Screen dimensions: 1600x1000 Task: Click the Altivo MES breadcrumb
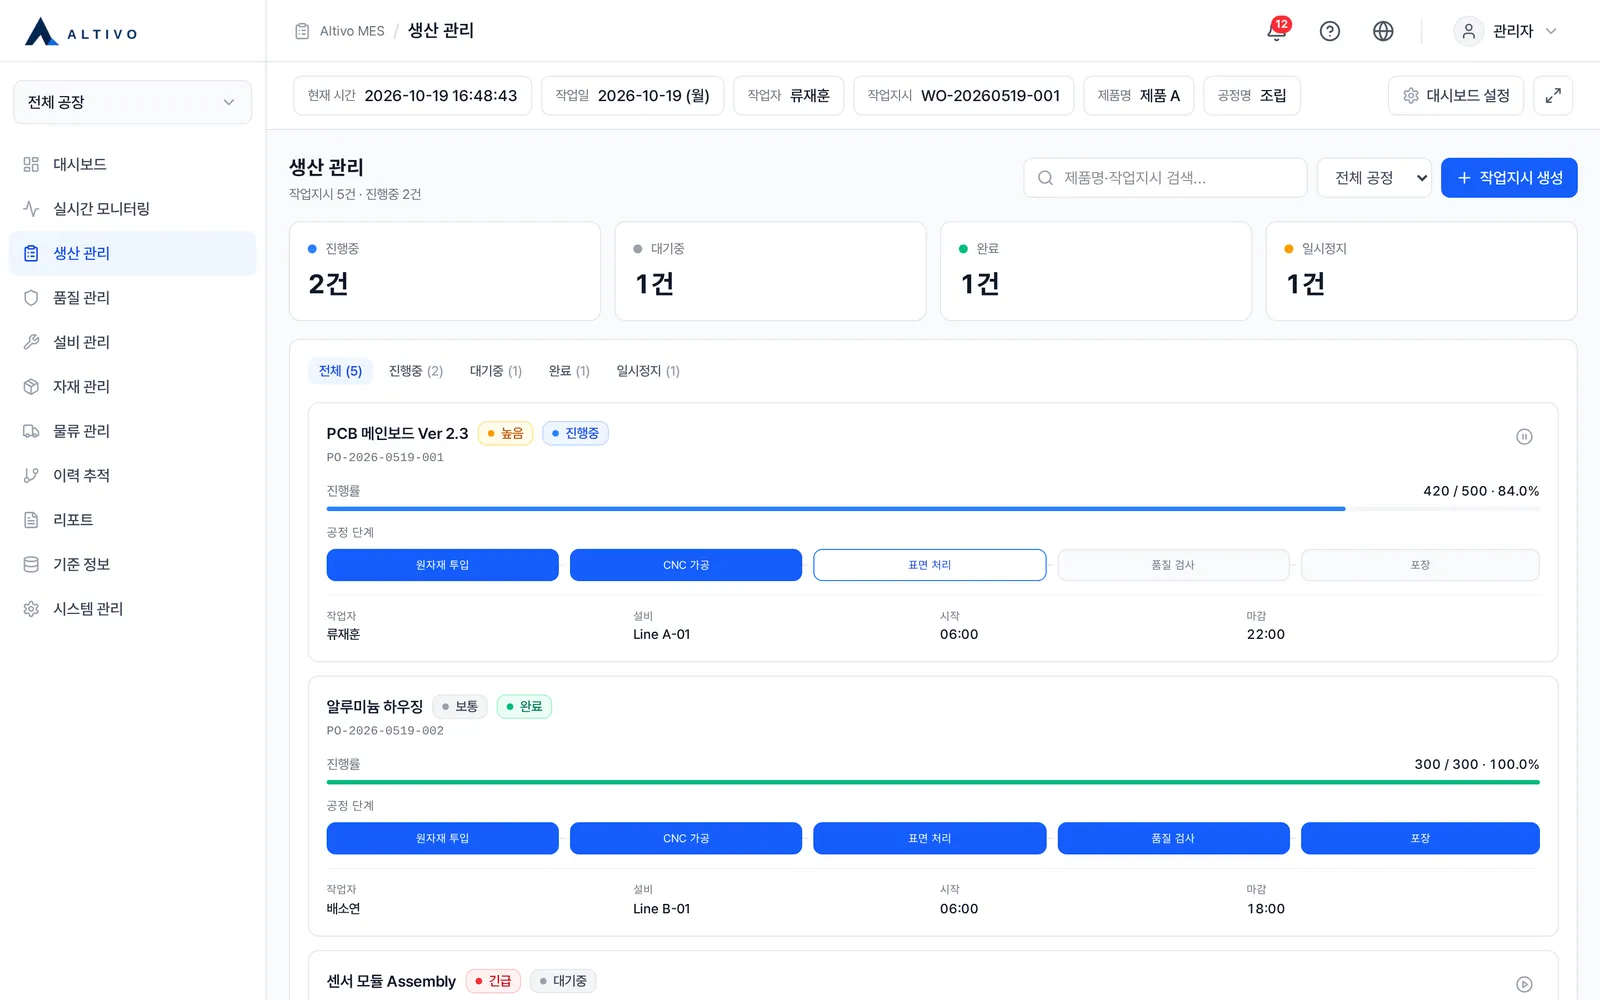[352, 31]
